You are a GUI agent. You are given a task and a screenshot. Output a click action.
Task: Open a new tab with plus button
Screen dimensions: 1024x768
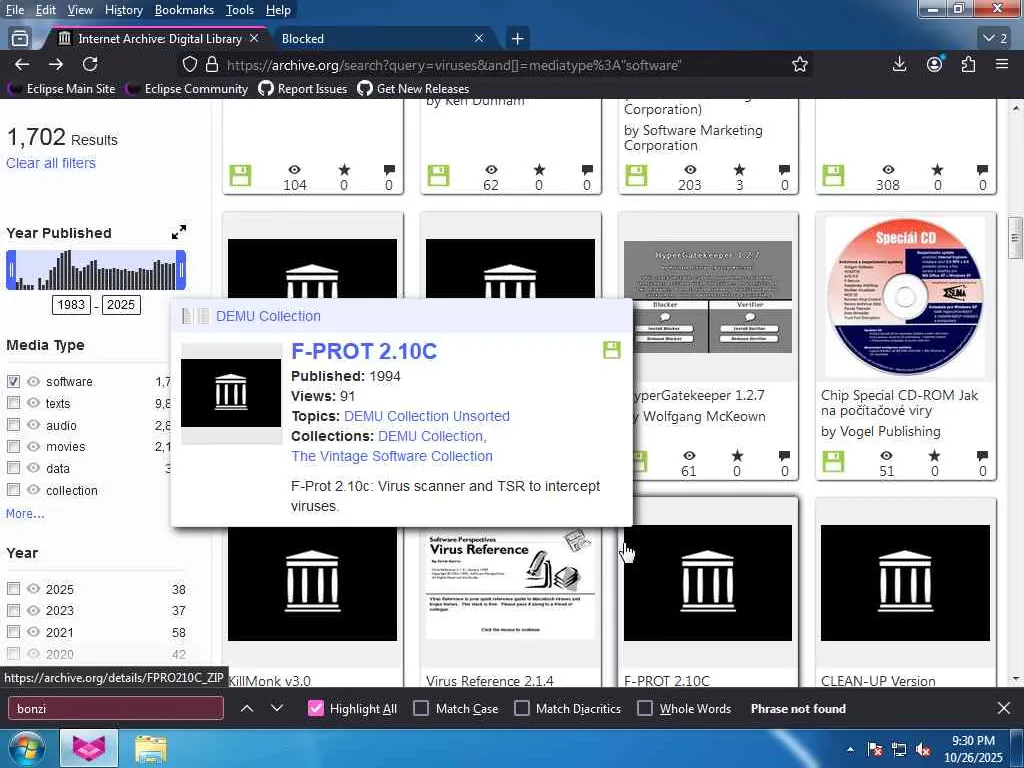point(517,39)
